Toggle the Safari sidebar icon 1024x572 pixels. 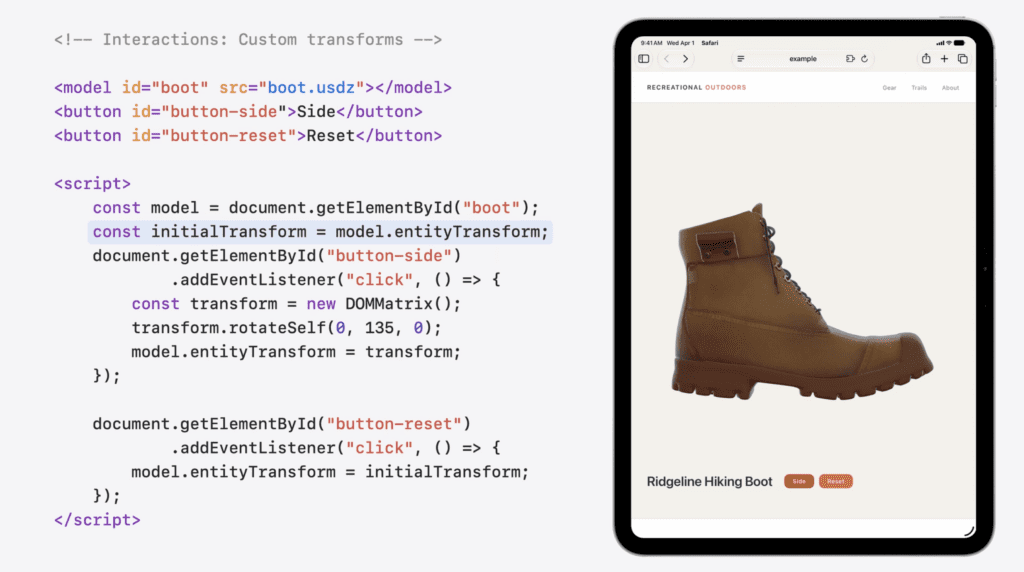(x=644, y=59)
